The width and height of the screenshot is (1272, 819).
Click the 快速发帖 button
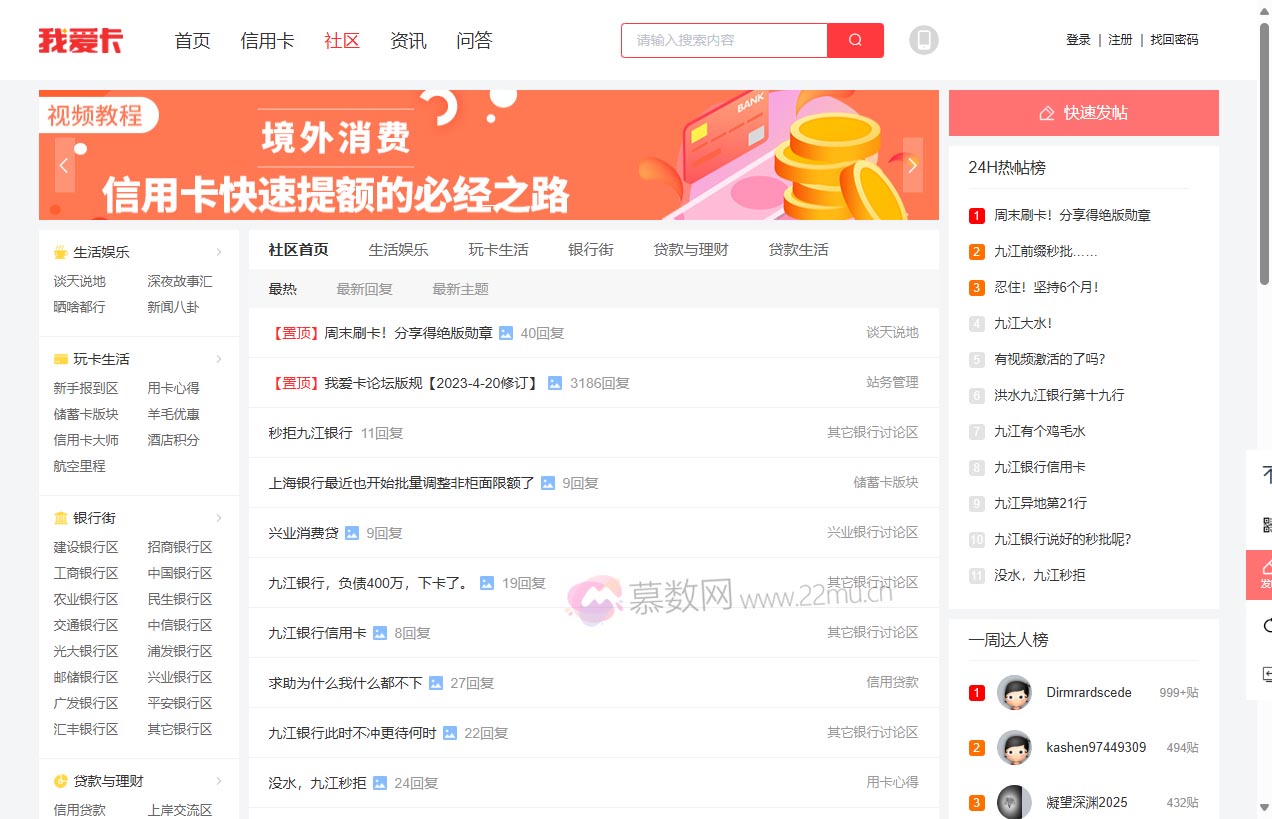click(1083, 112)
